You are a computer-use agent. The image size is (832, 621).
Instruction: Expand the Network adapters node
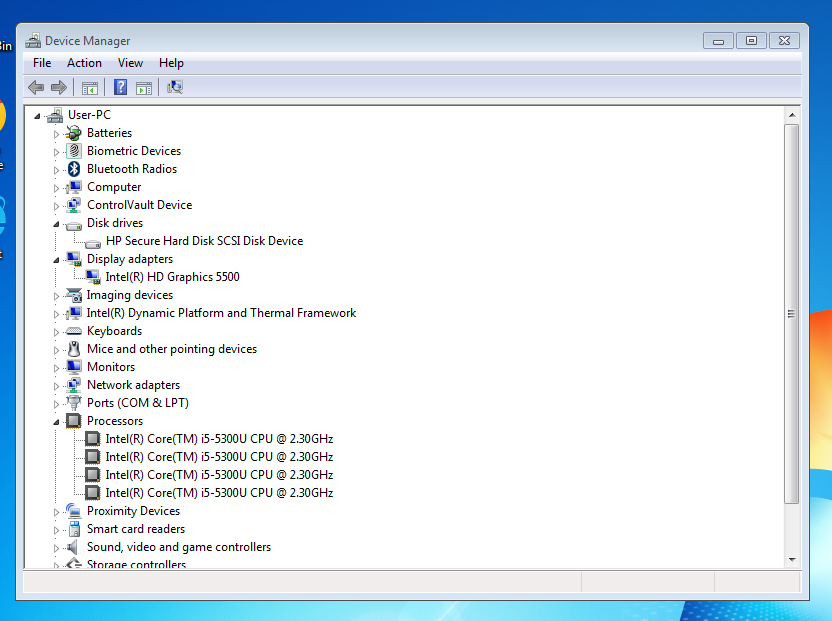[56, 386]
